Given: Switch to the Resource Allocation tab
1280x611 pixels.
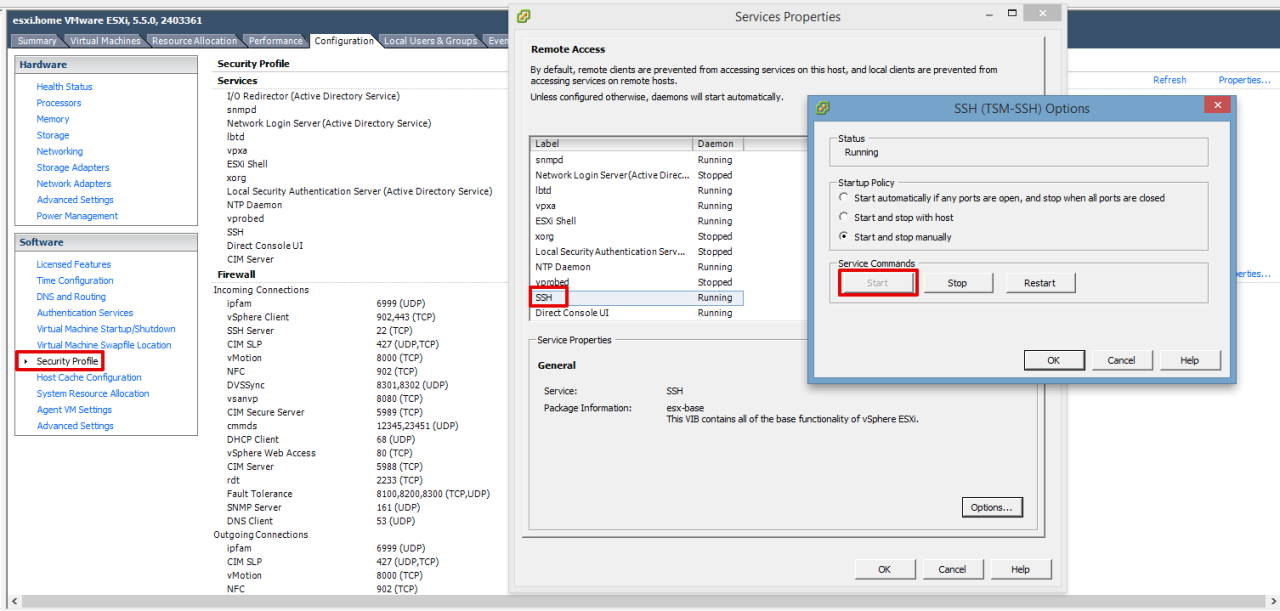Looking at the screenshot, I should 194,41.
